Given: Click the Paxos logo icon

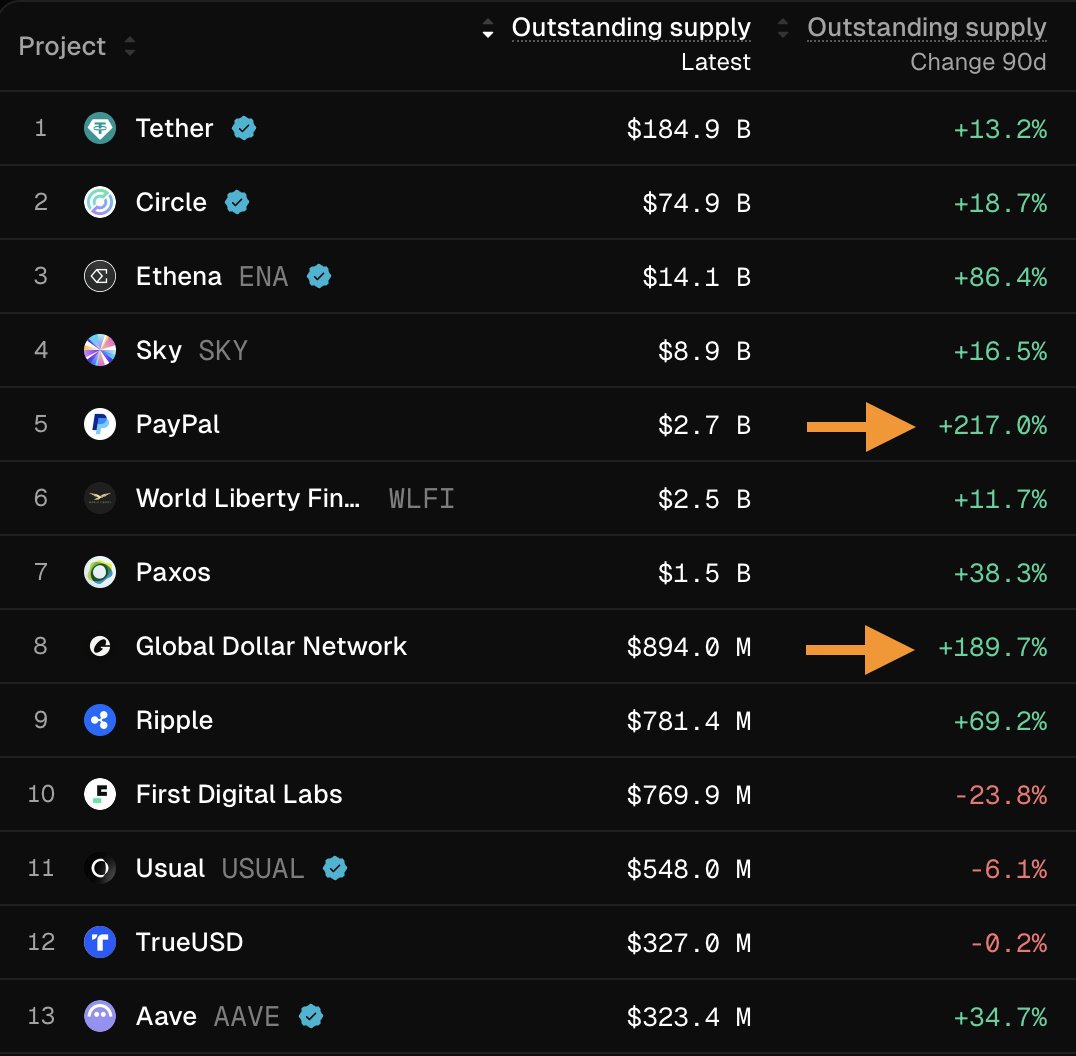Looking at the screenshot, I should (x=100, y=573).
